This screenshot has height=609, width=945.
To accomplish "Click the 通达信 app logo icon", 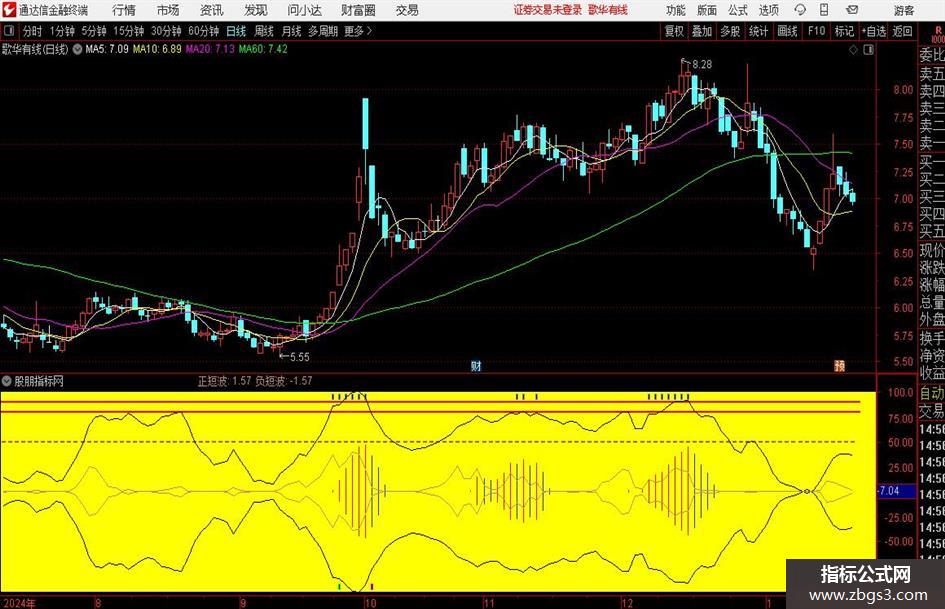I will (9, 10).
